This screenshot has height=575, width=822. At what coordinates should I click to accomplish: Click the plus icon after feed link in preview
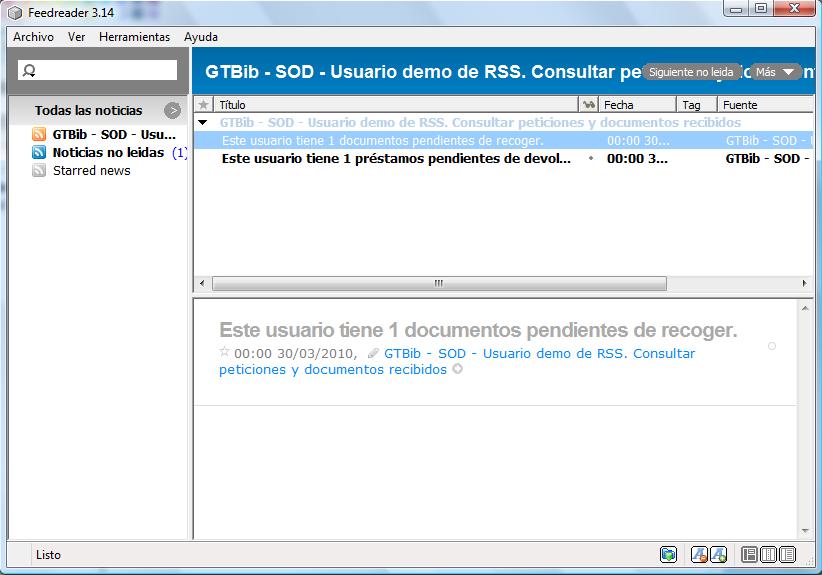(x=458, y=369)
